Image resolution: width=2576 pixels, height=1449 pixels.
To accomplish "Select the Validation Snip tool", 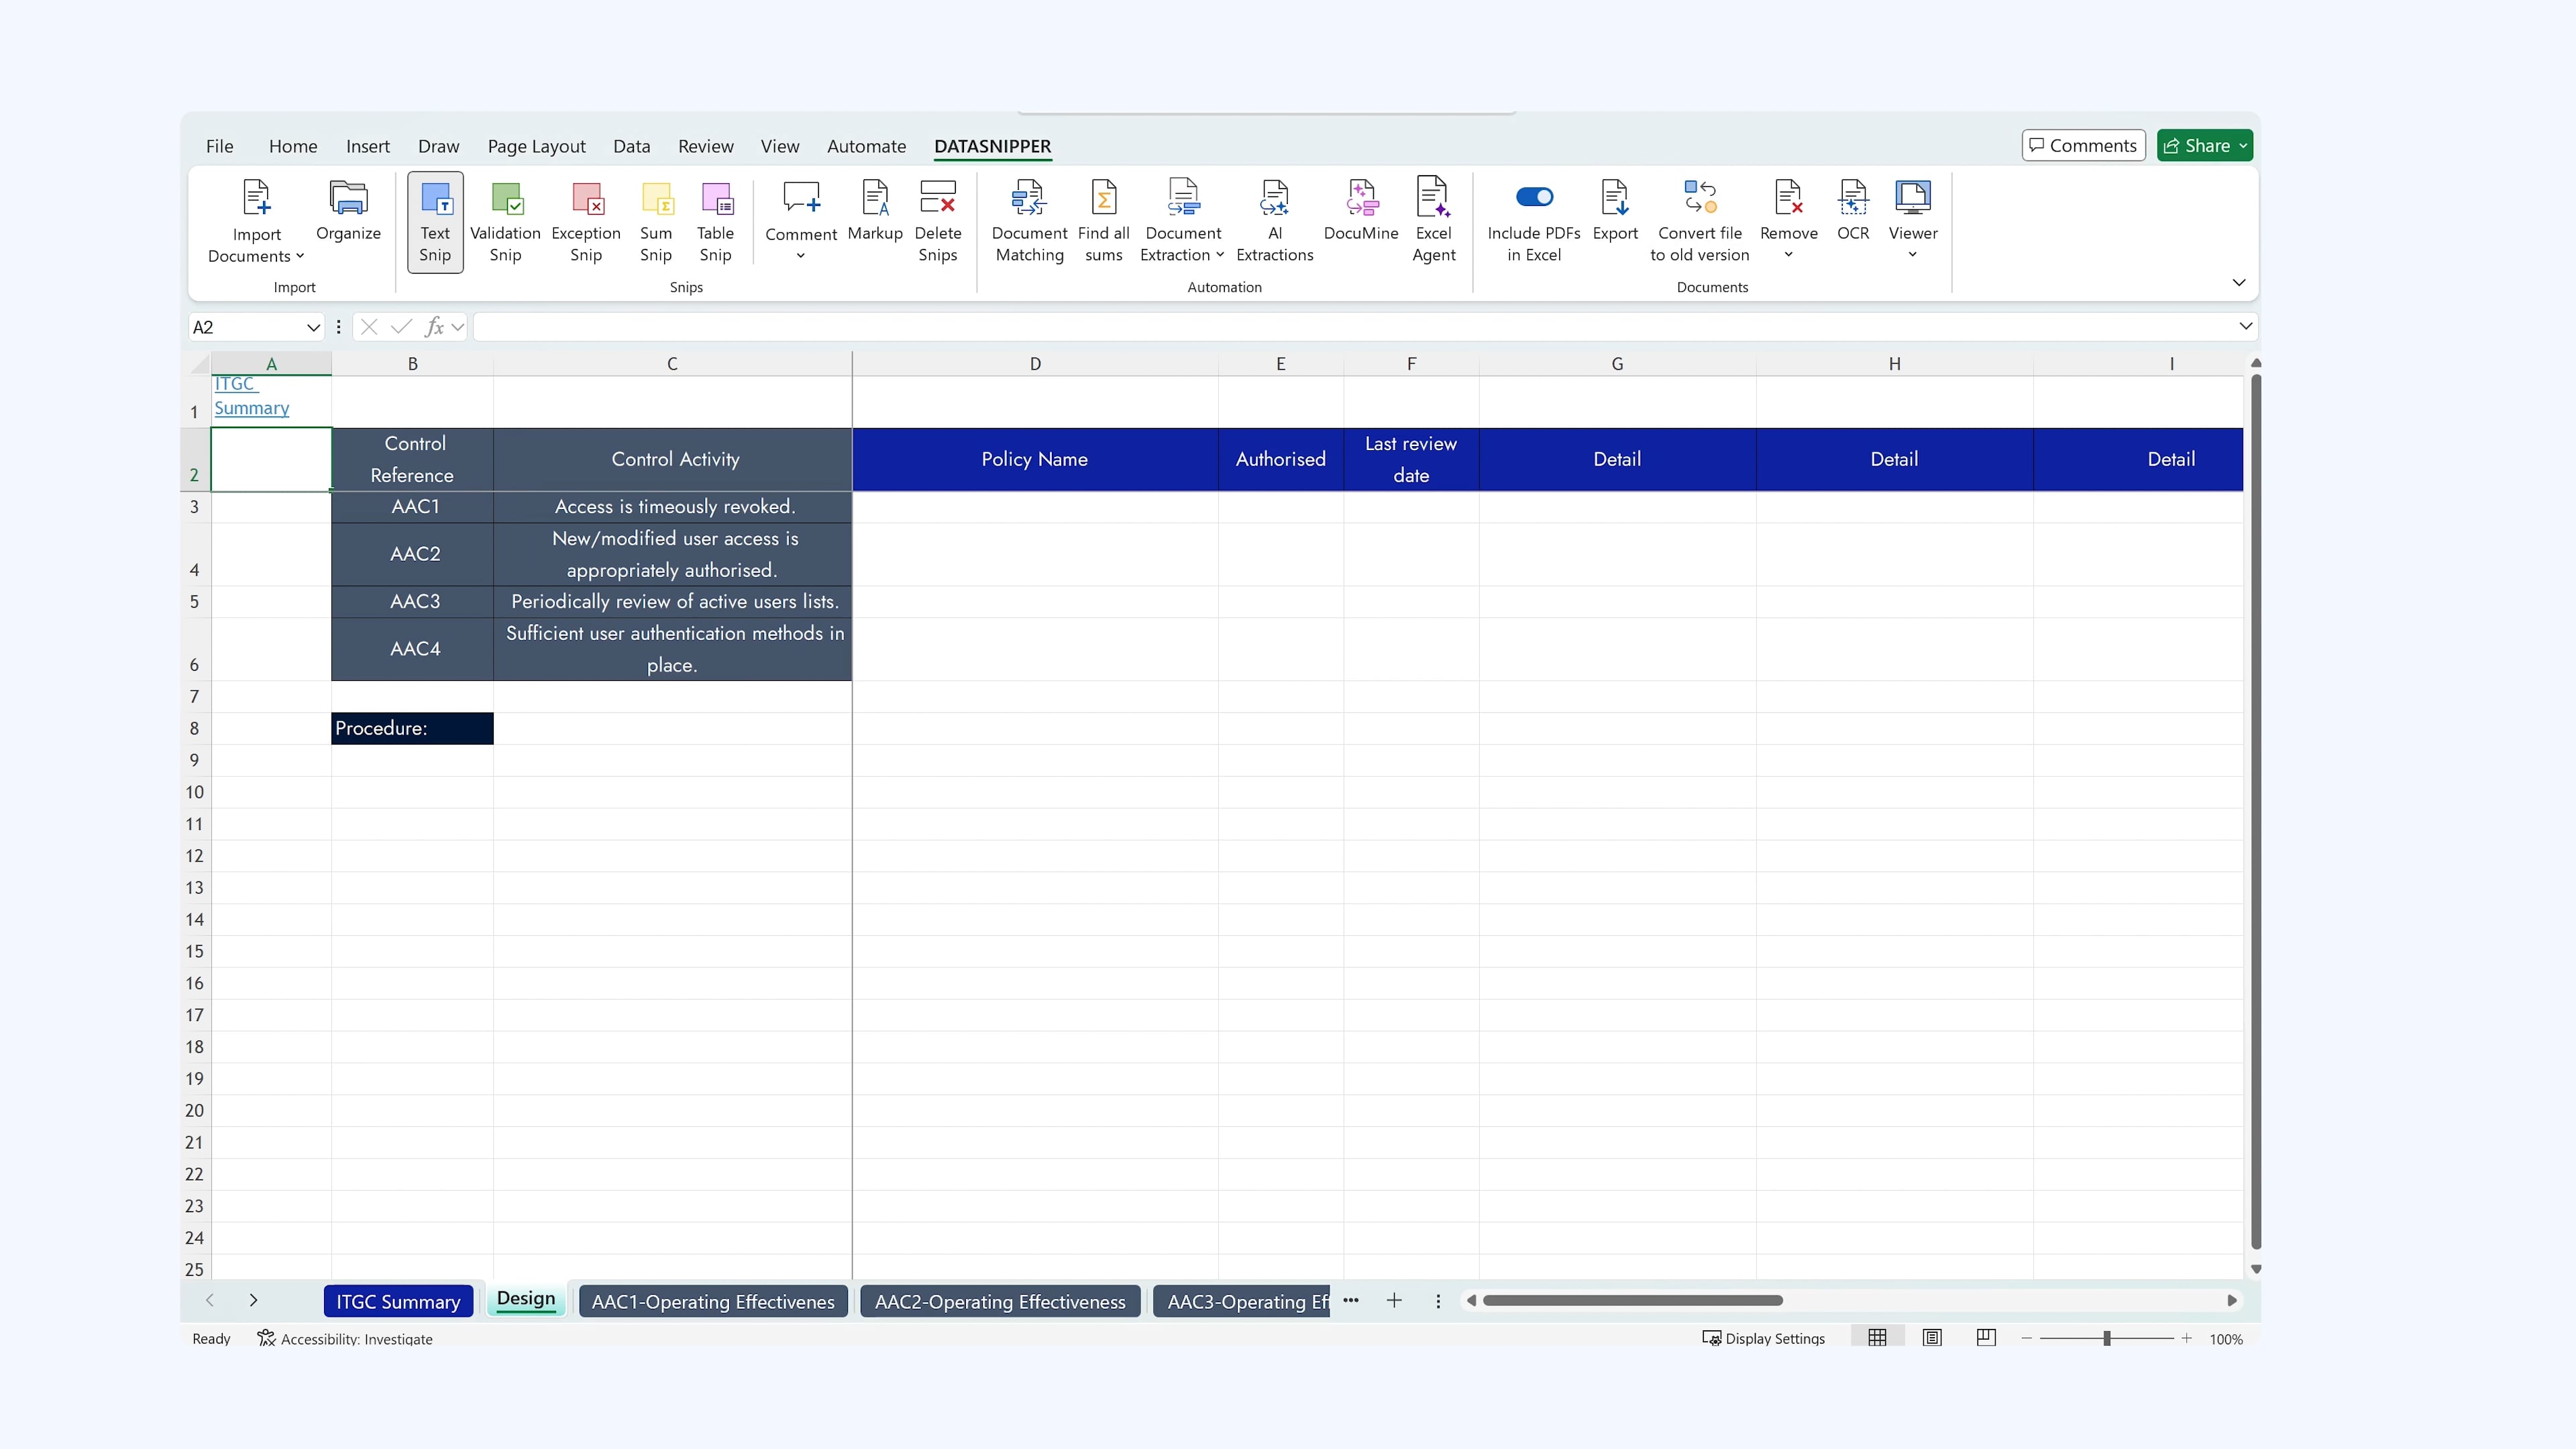I will tap(505, 221).
